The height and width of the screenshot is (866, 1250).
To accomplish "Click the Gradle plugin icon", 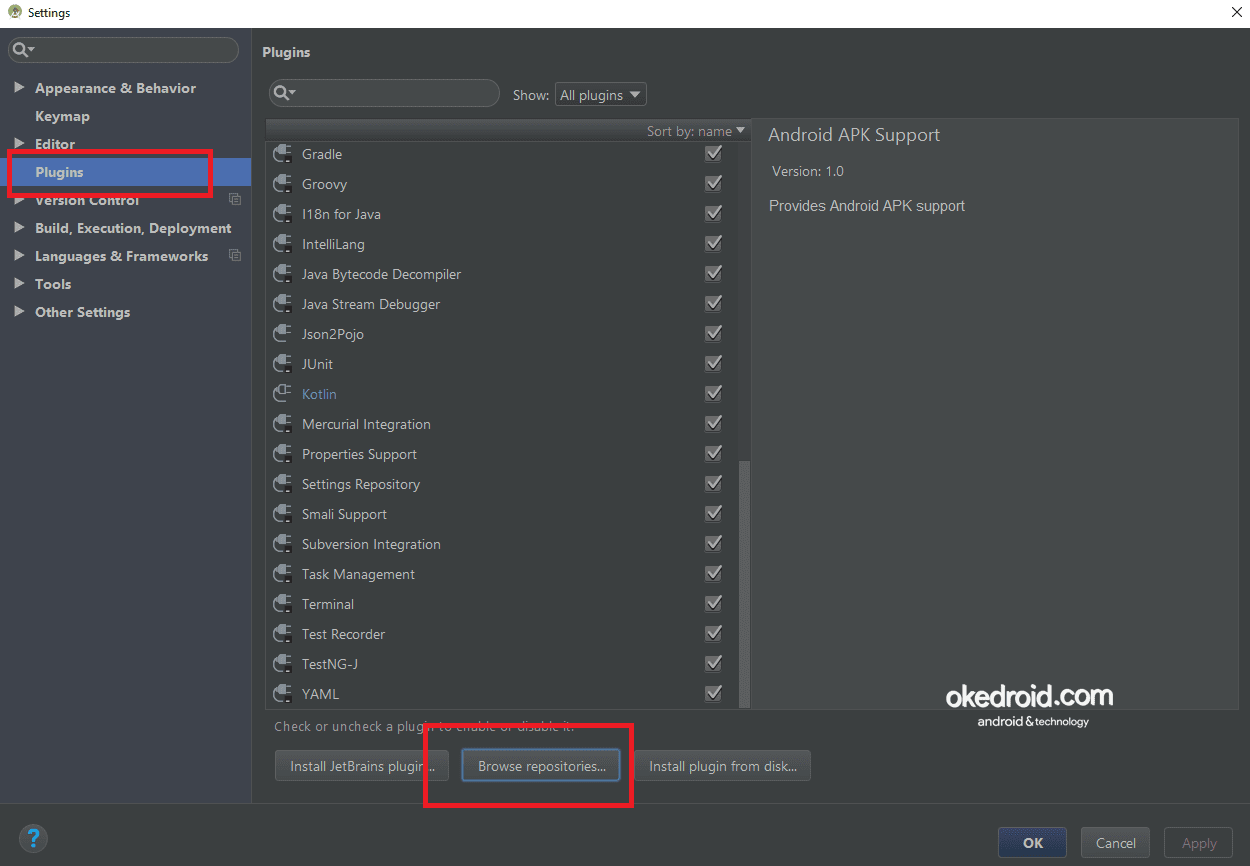I will (283, 153).
